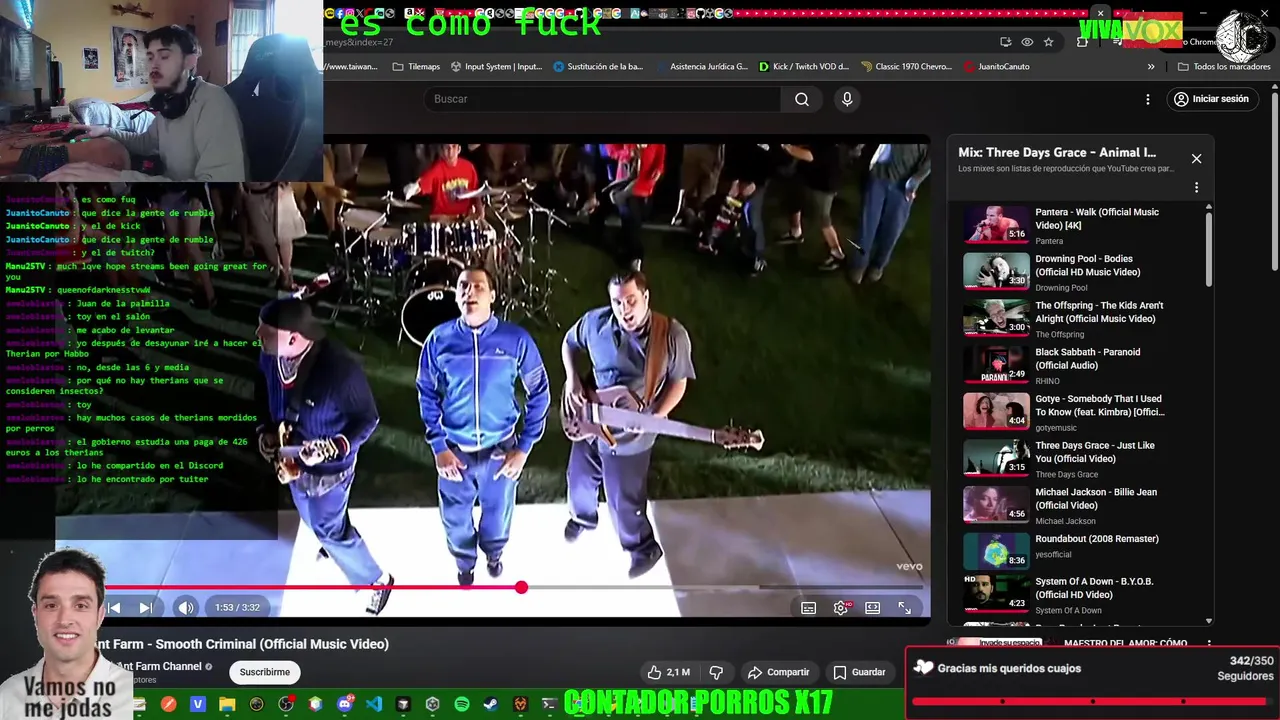Image resolution: width=1280 pixels, height=720 pixels.
Task: Dislike the video with thumbs-down icon
Action: click(x=716, y=672)
